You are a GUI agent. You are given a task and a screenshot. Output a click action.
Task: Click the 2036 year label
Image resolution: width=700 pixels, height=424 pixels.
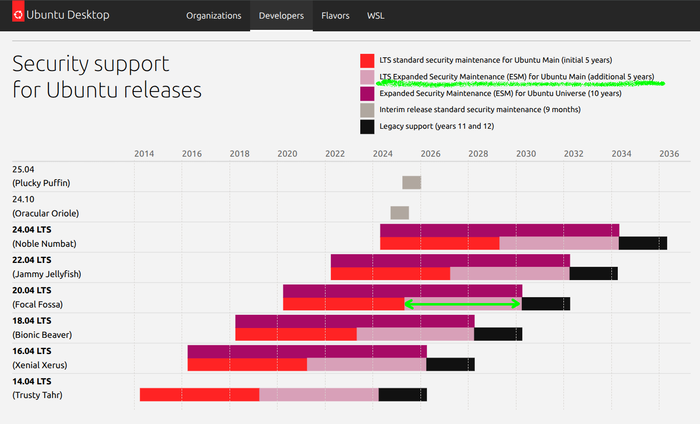click(x=669, y=154)
